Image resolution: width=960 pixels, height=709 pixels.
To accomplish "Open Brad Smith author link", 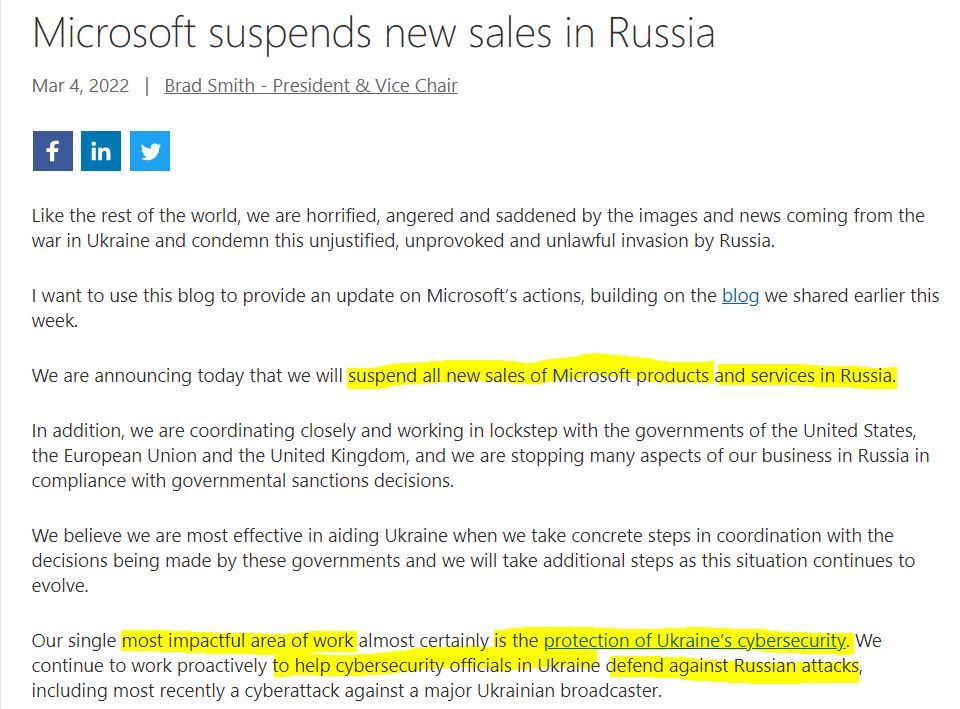I will tap(310, 86).
